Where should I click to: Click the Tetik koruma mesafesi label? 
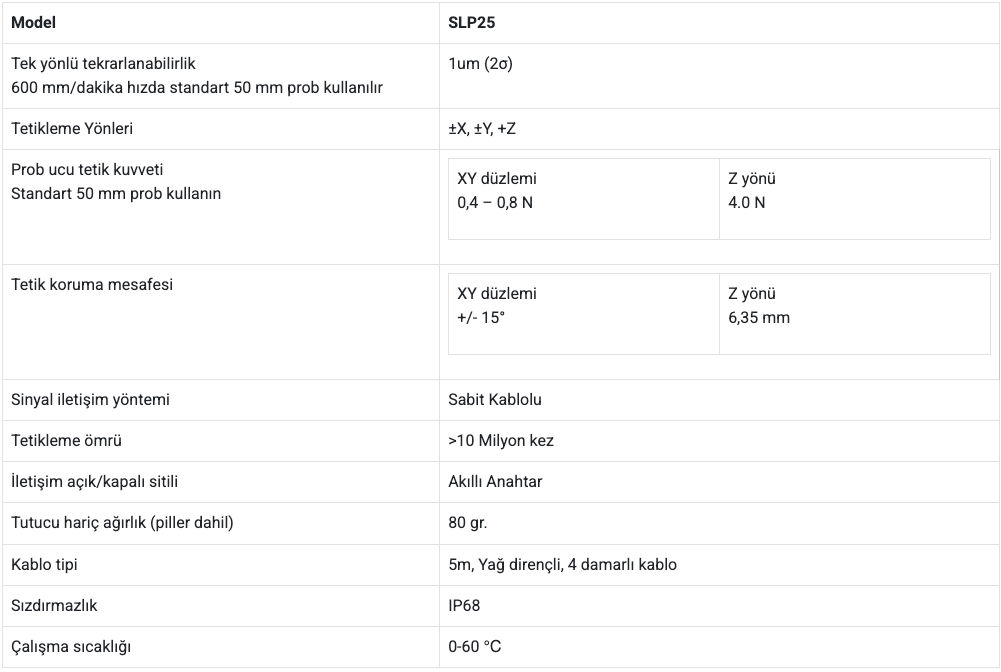click(92, 285)
